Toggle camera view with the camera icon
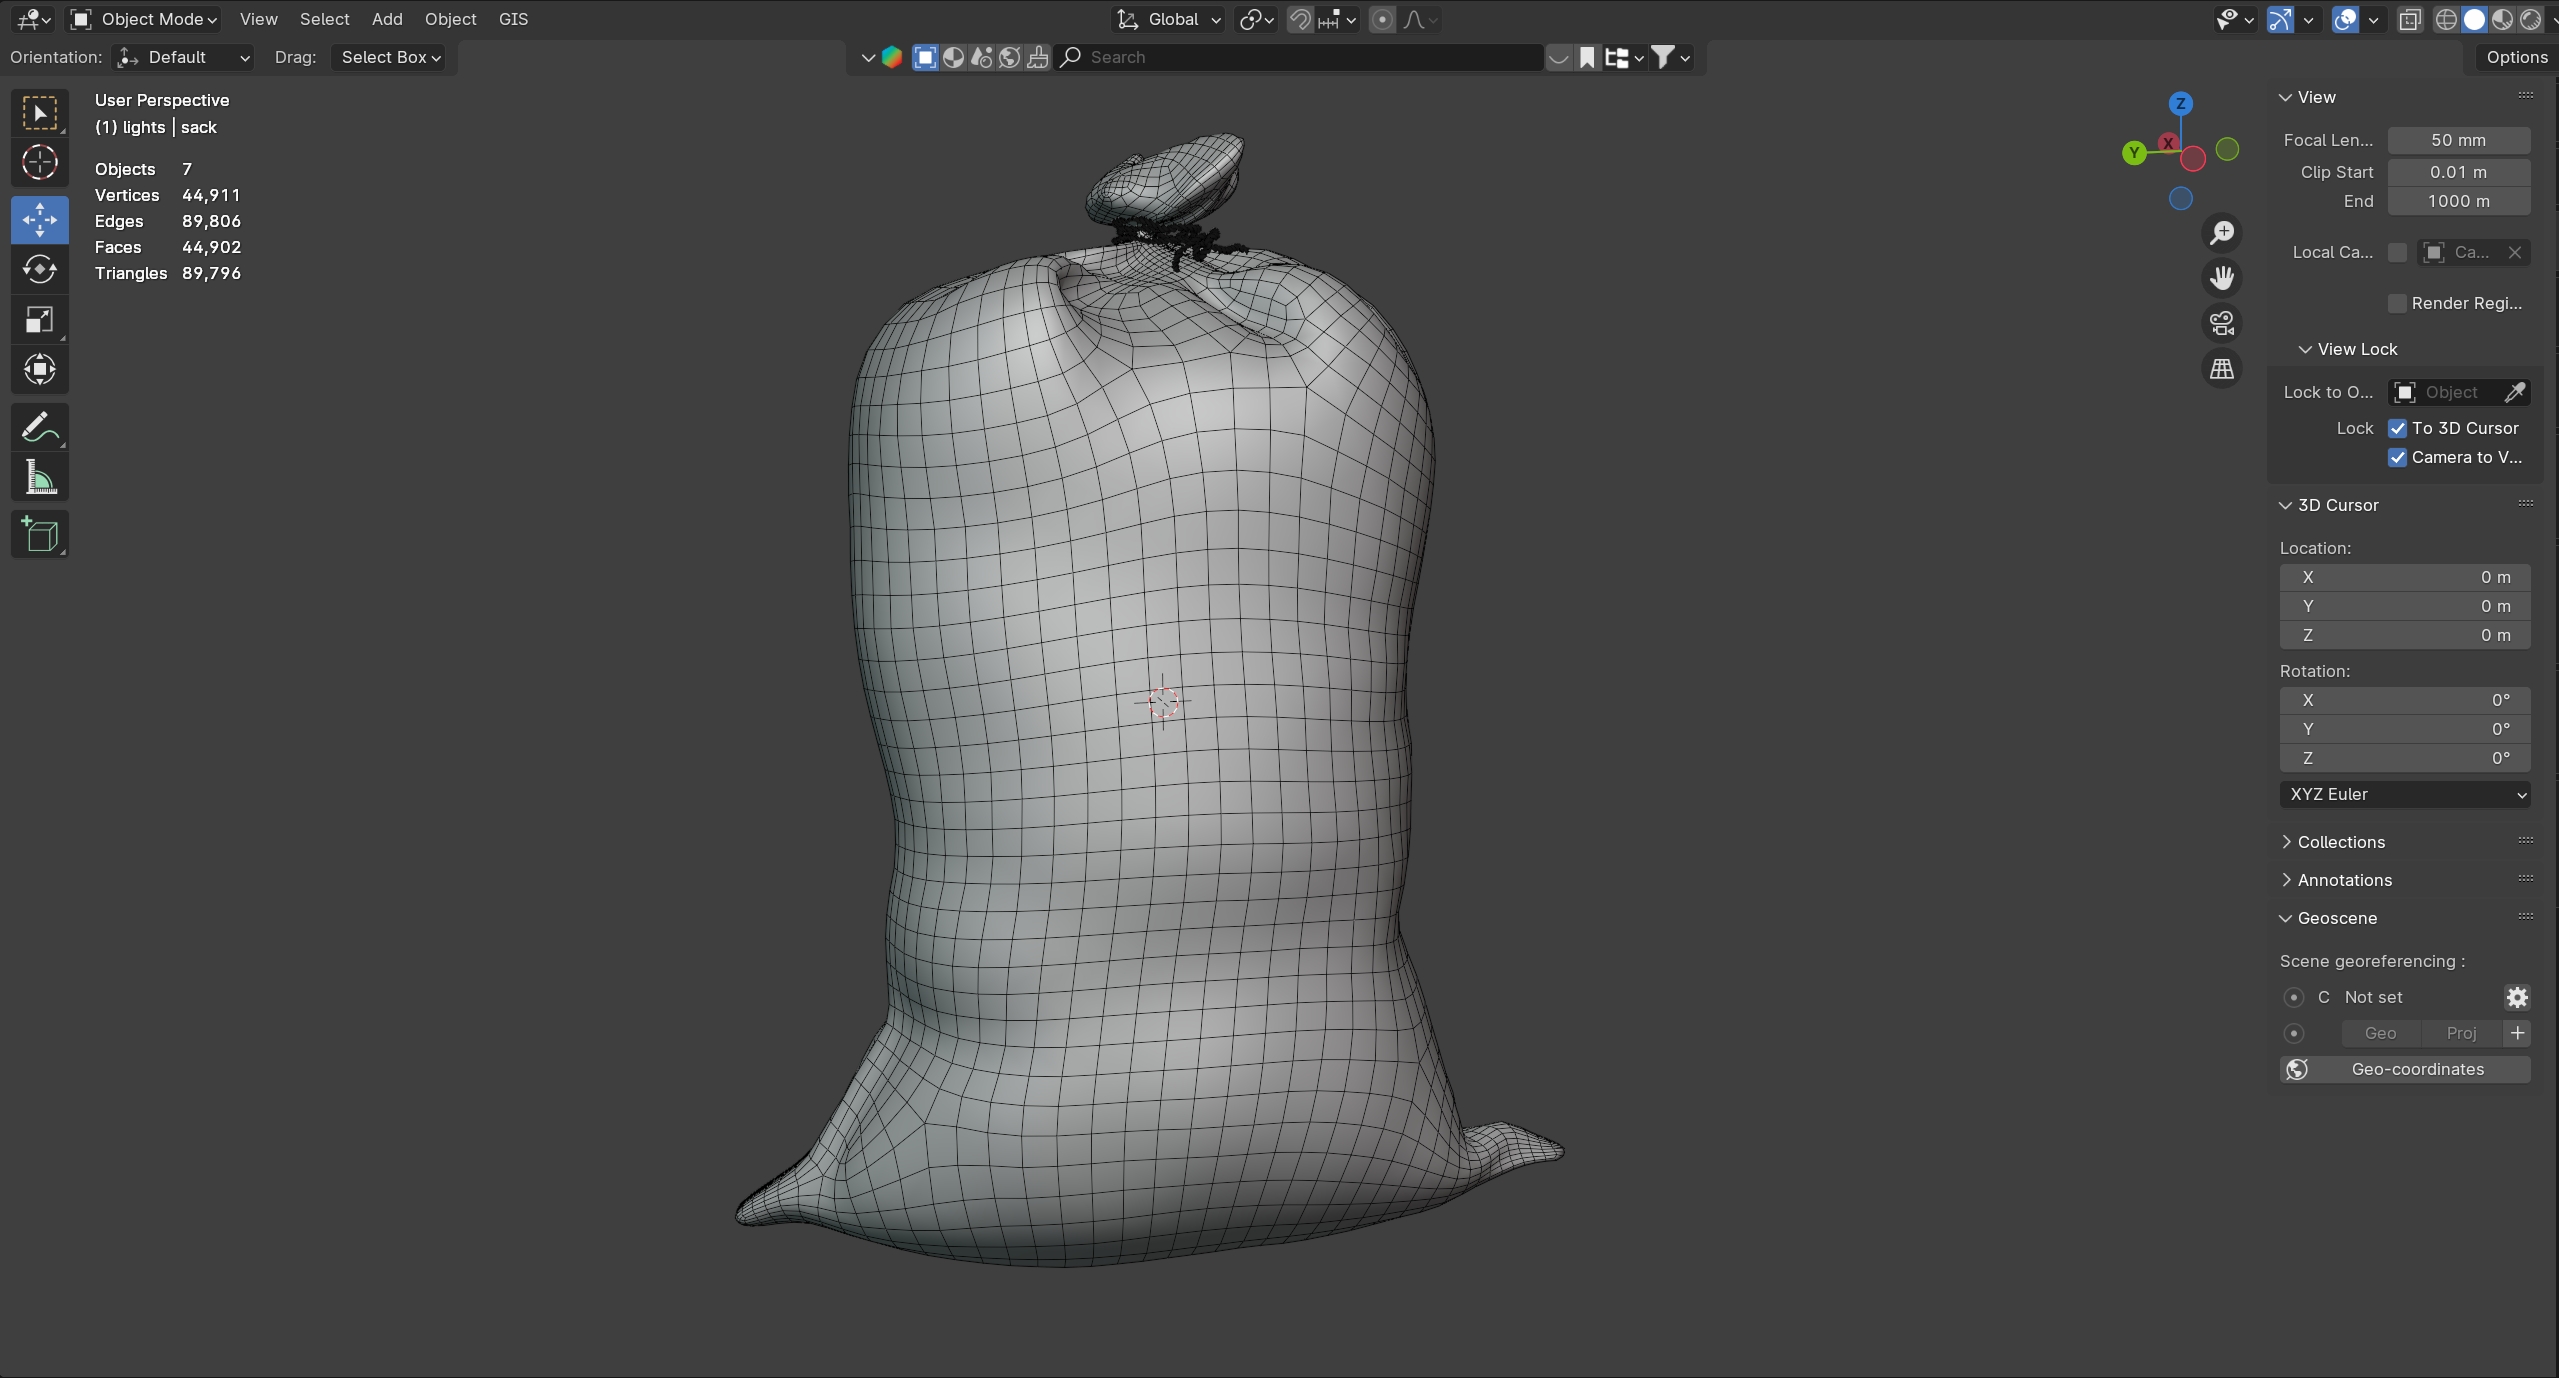The height and width of the screenshot is (1378, 2559). click(x=2222, y=323)
